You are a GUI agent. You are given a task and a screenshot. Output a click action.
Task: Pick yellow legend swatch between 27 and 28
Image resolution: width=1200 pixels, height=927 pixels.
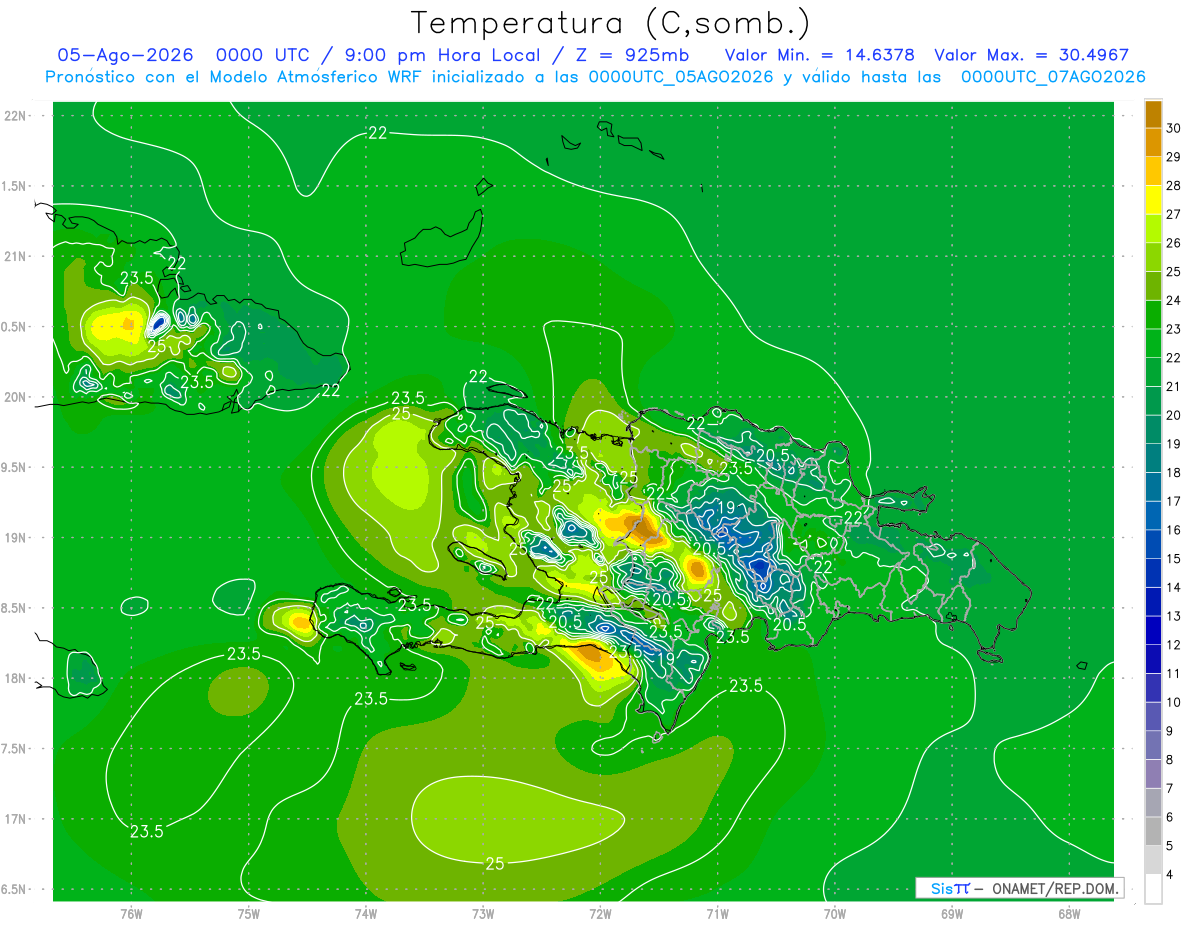(1153, 200)
